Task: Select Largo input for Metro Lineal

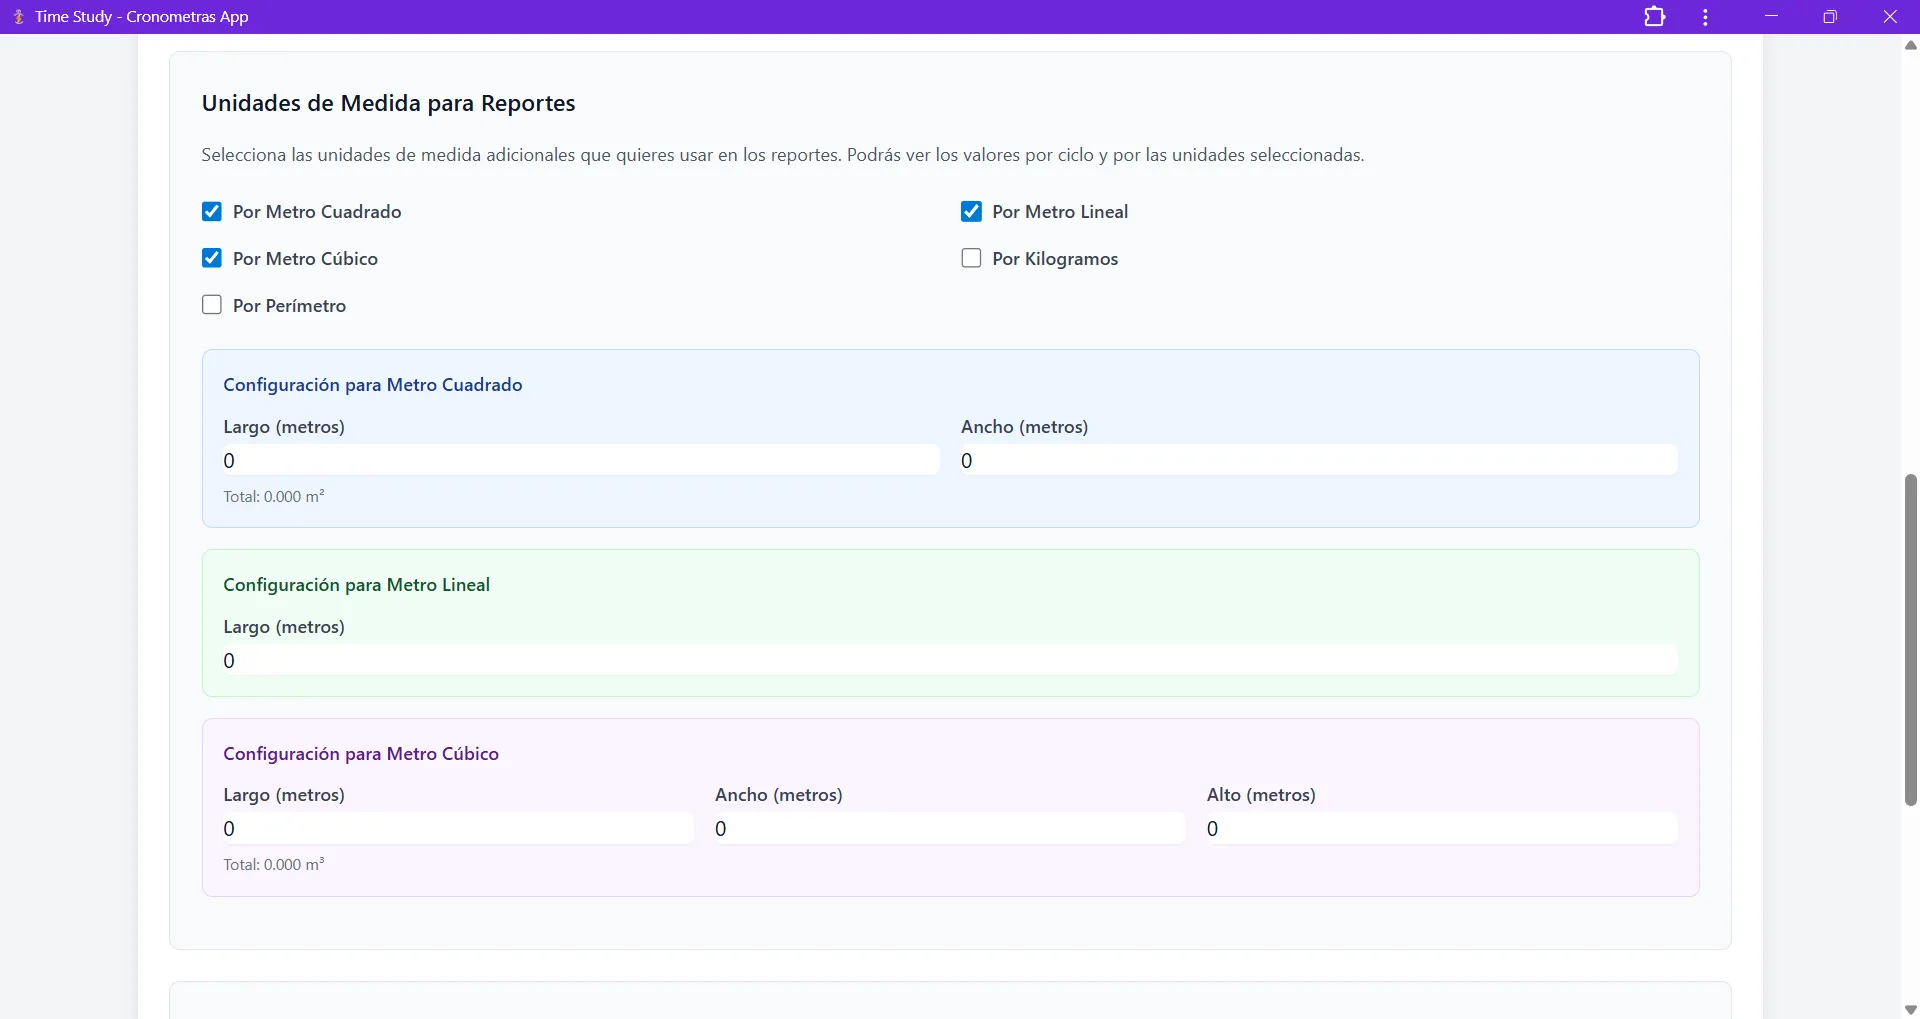Action: (x=950, y=661)
